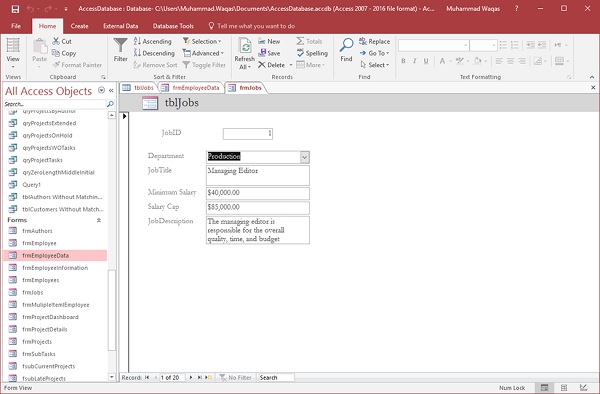This screenshot has height=394, width=600.
Task: Switch to the frmEmployeeData document tab
Action: click(190, 88)
